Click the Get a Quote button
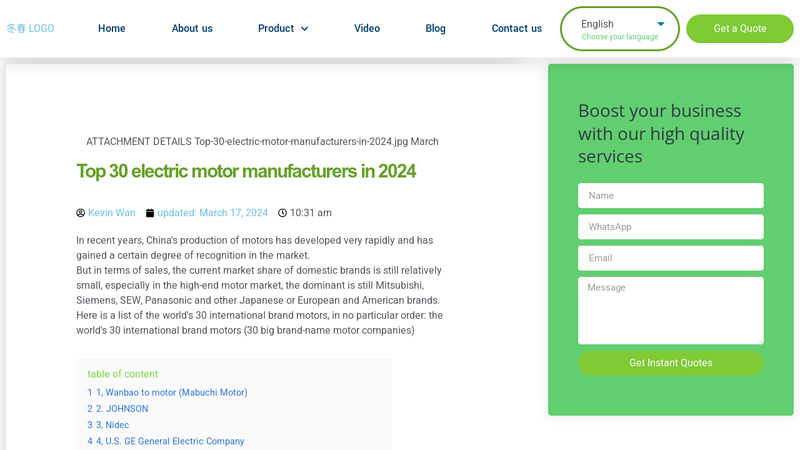The width and height of the screenshot is (800, 450). click(740, 29)
